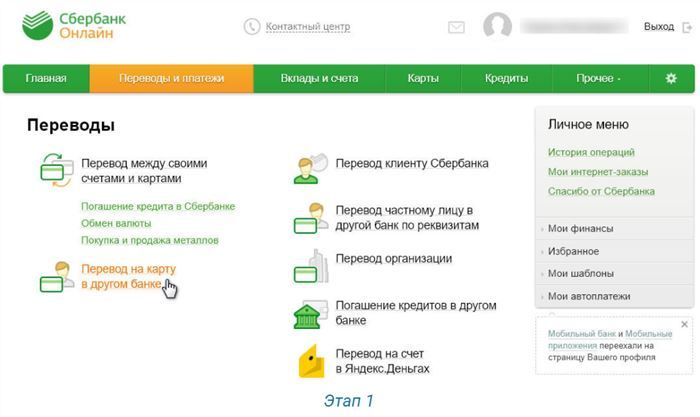Open the Главная tab
The image size is (700, 417).
pos(46,79)
